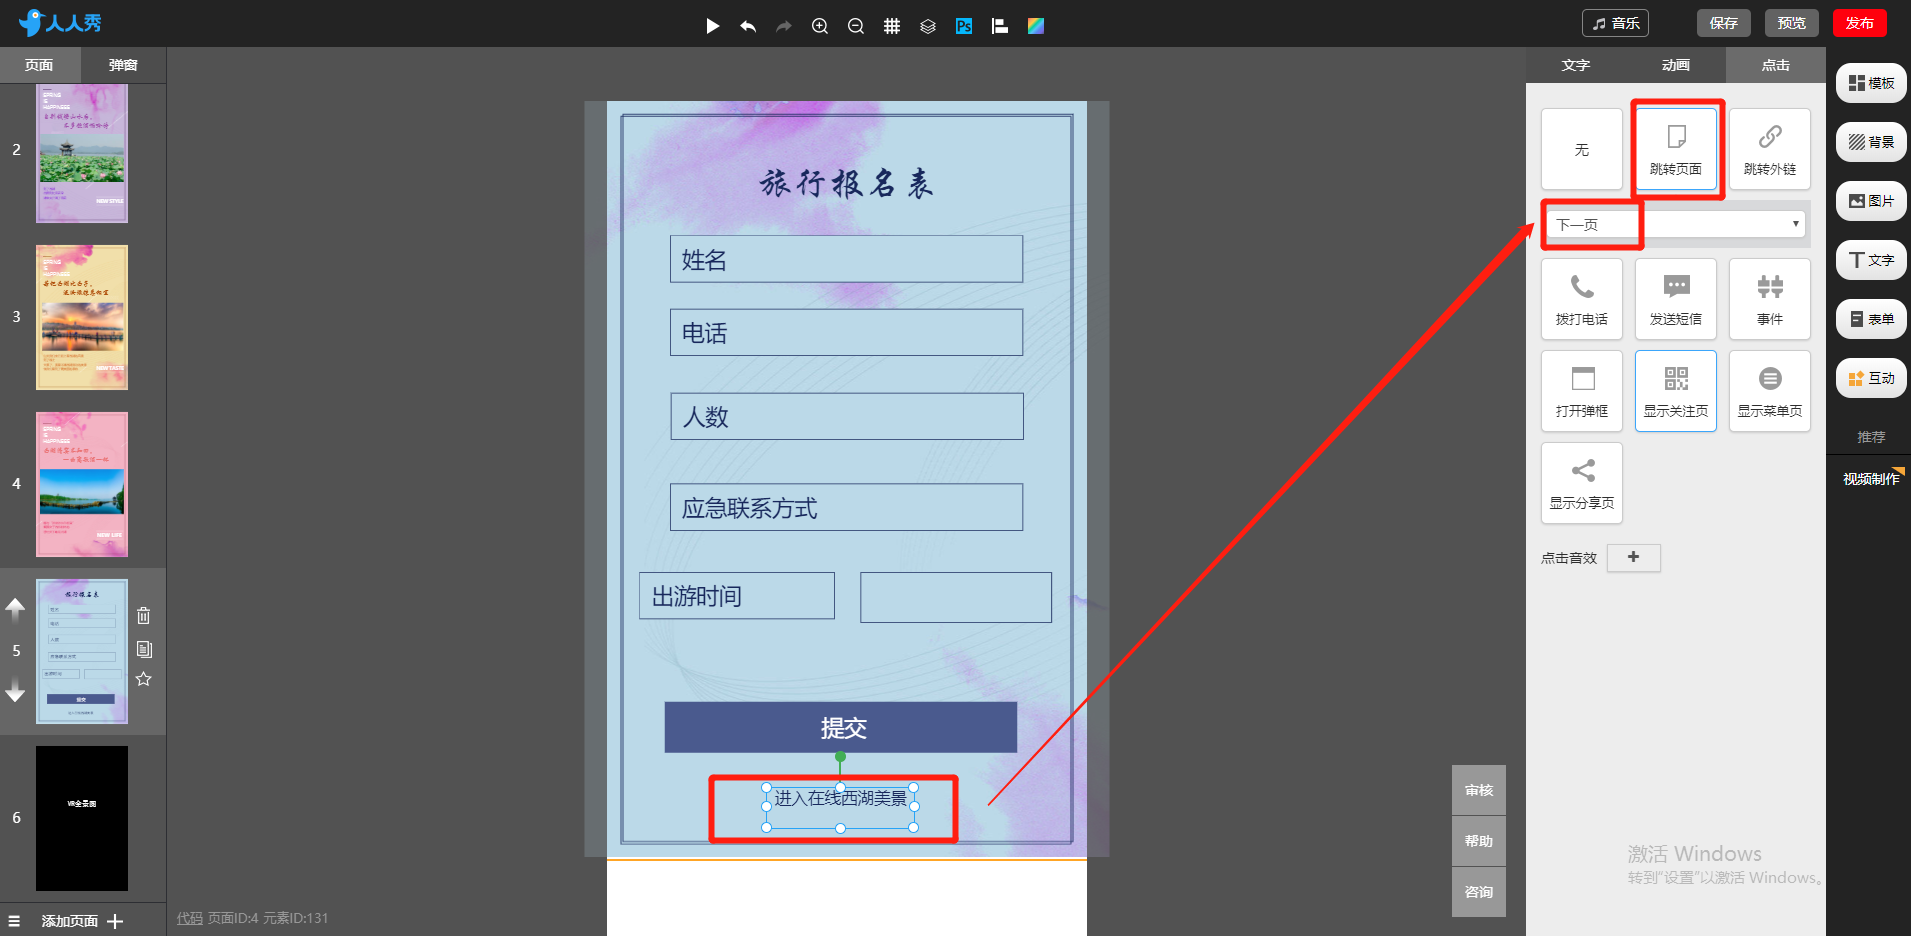
Task: Open the 音乐 music button
Action: tap(1615, 23)
